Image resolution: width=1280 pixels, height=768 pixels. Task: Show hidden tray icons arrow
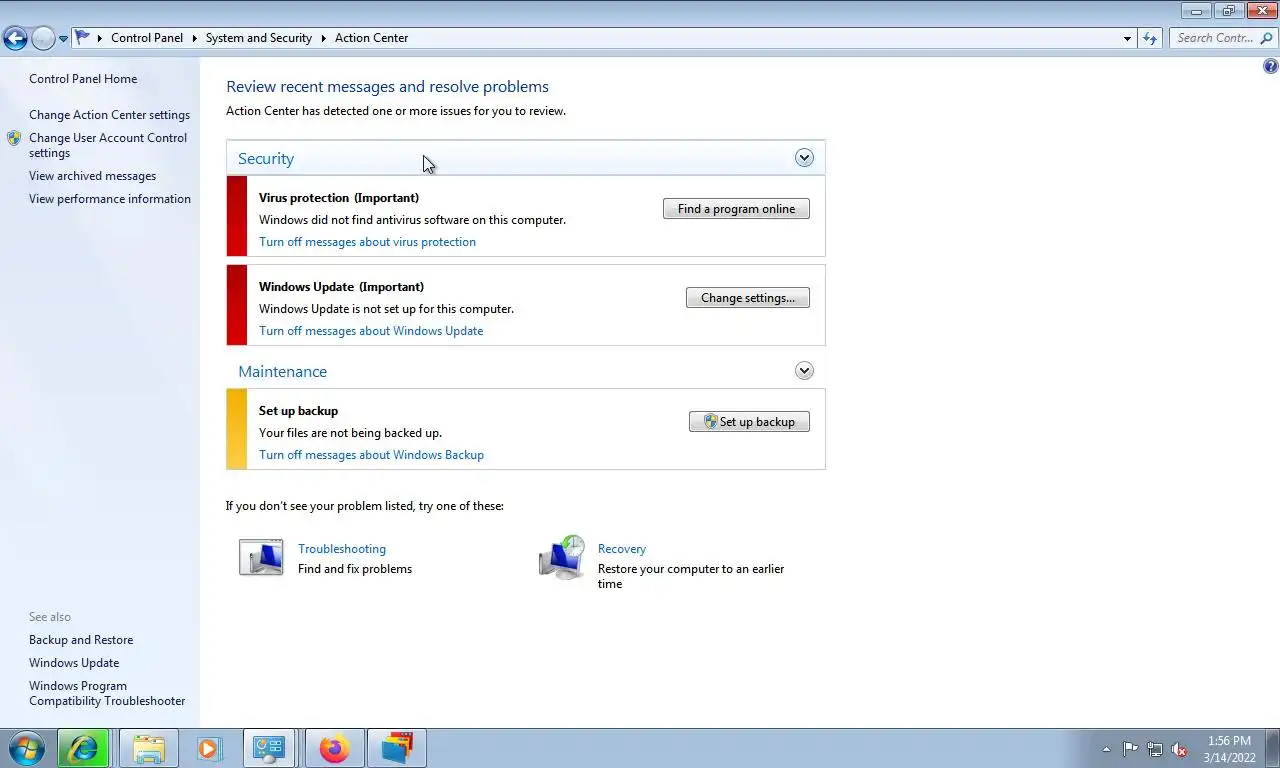click(1106, 749)
